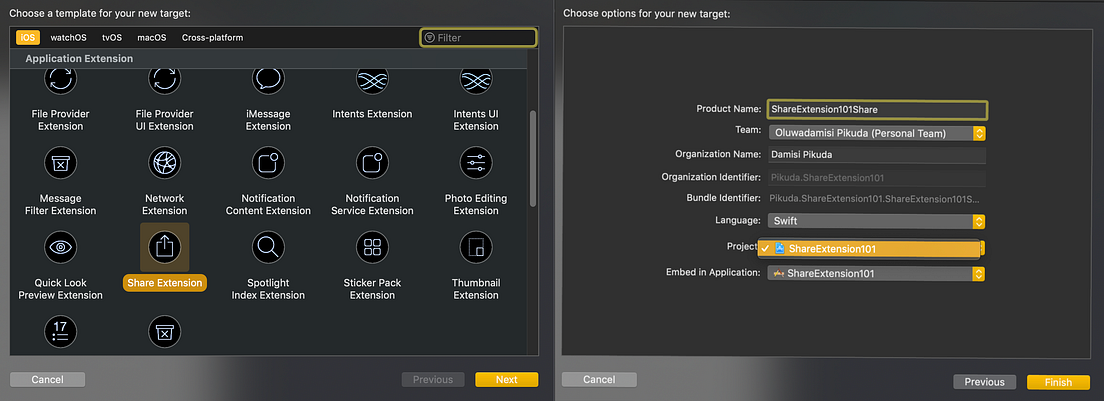Click Cancel in the template chooser dialog
Viewport: 1104px width, 401px height.
click(x=47, y=379)
